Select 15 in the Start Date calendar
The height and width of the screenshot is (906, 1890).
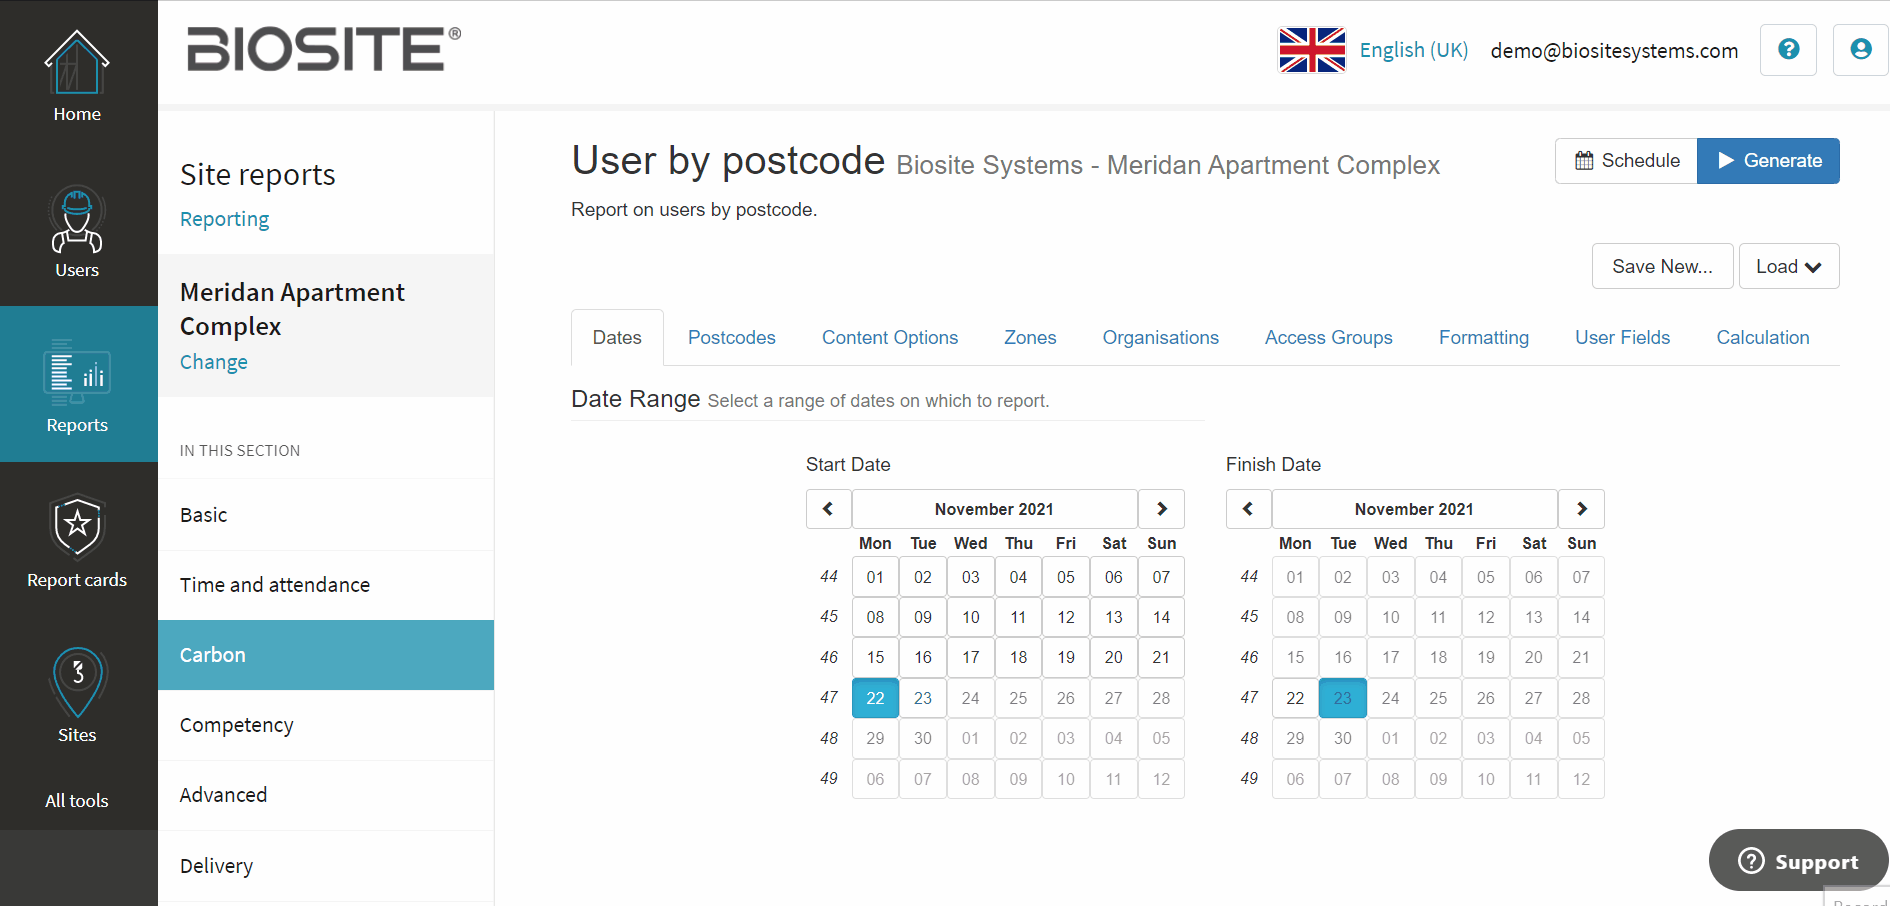click(875, 657)
